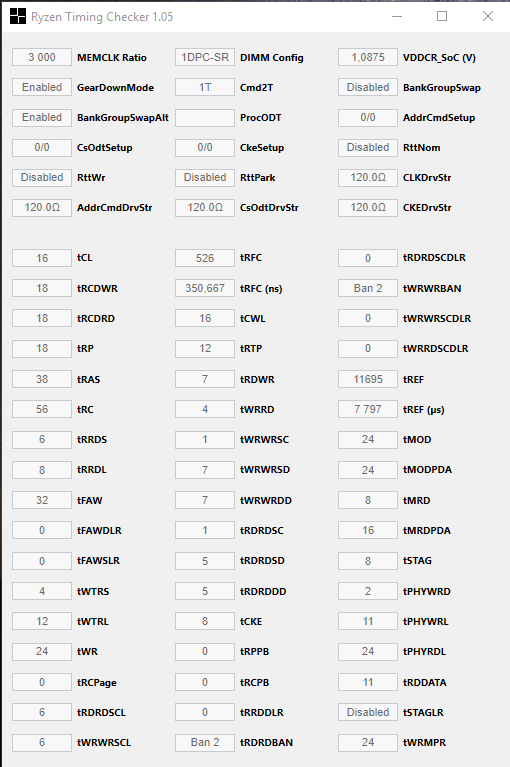The height and width of the screenshot is (767, 510).
Task: Click the tRAS value 38 field
Action: (42, 379)
